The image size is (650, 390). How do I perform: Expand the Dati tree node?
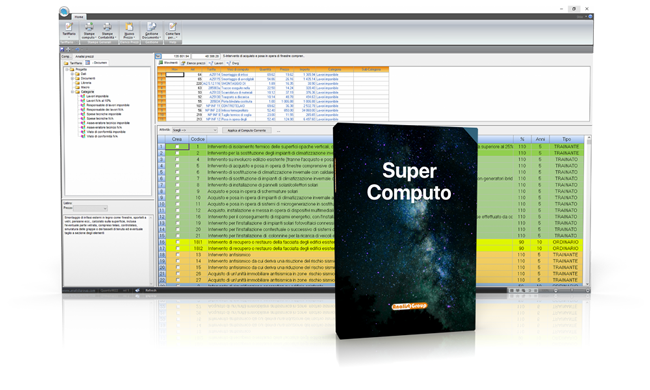[73, 74]
